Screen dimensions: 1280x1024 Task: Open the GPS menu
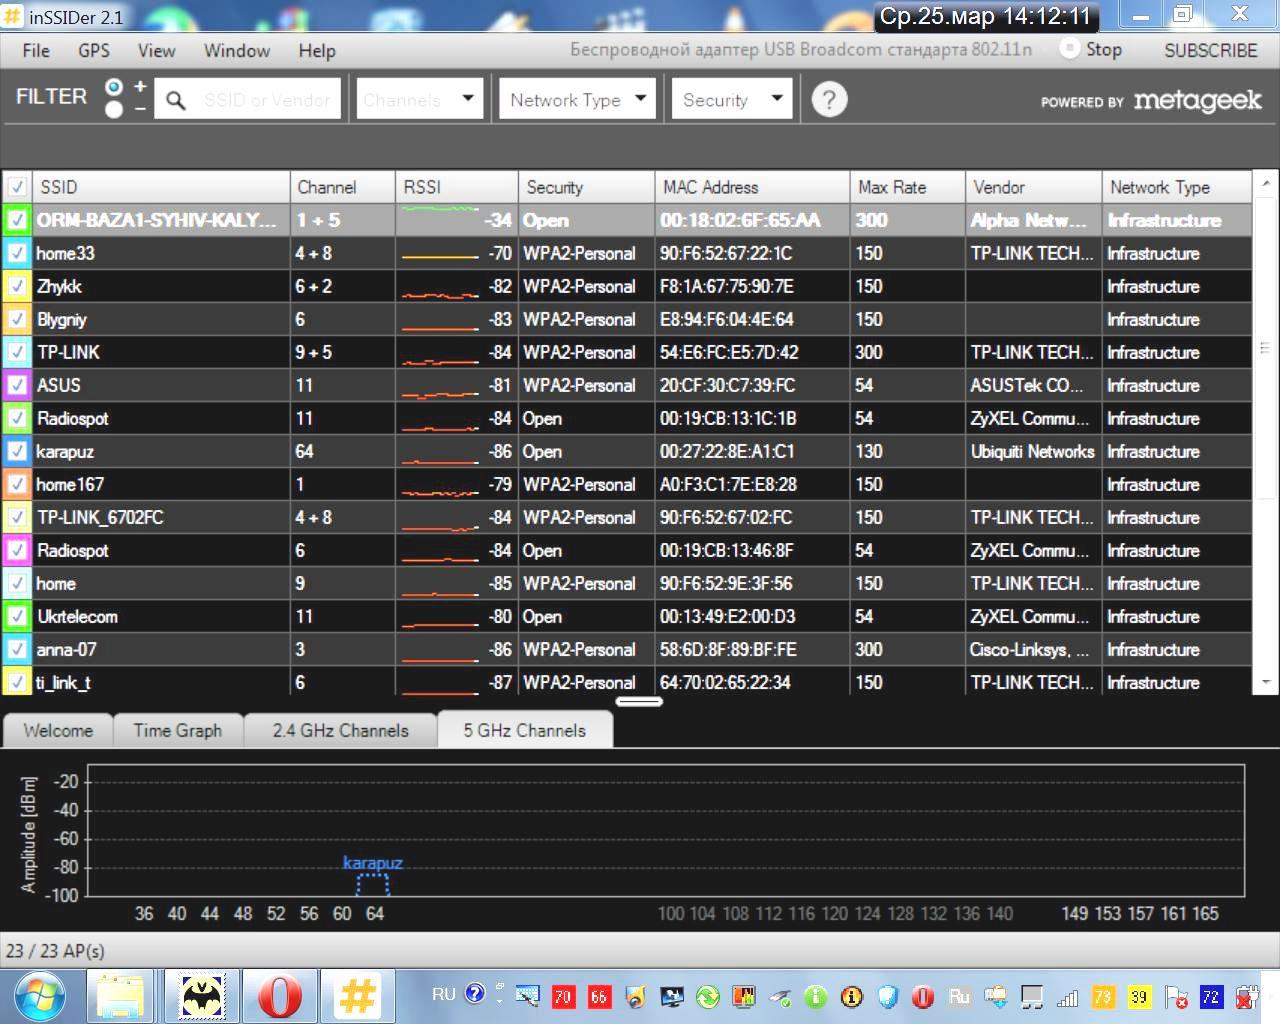click(x=94, y=50)
